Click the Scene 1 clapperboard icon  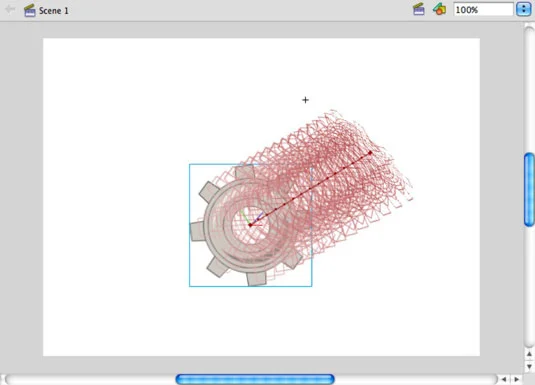tap(30, 10)
